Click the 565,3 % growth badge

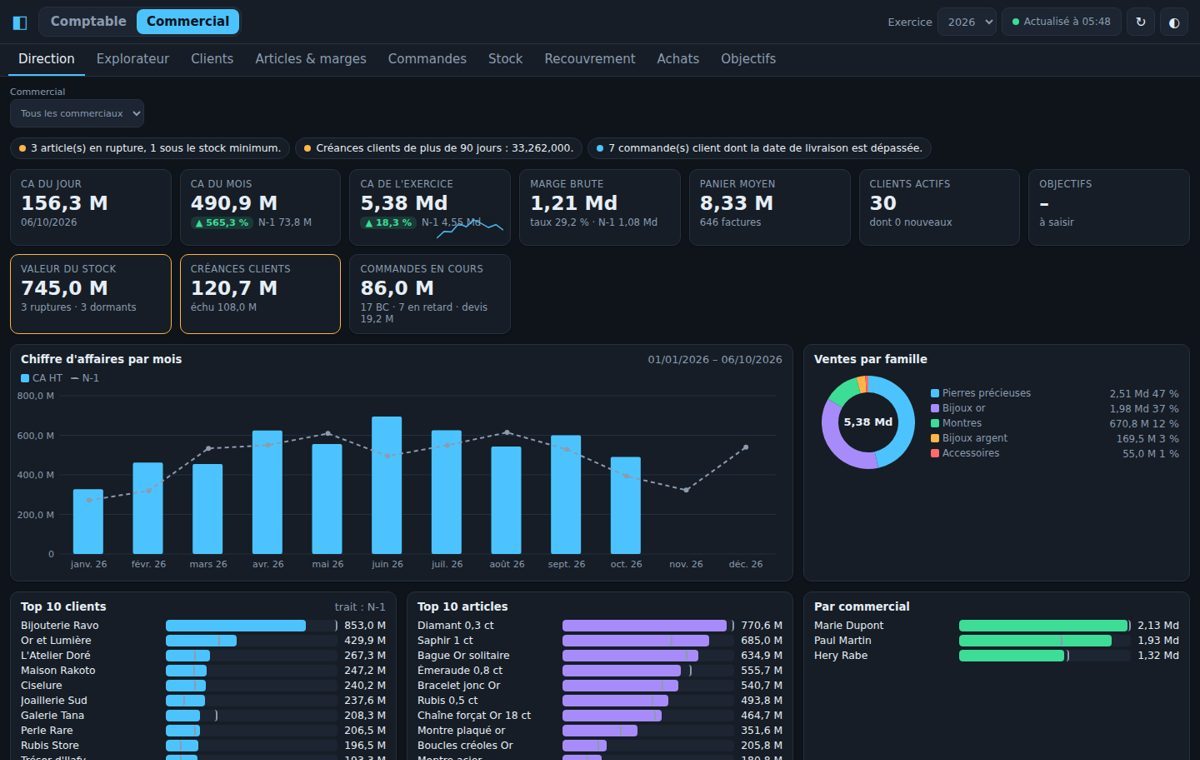[222, 223]
